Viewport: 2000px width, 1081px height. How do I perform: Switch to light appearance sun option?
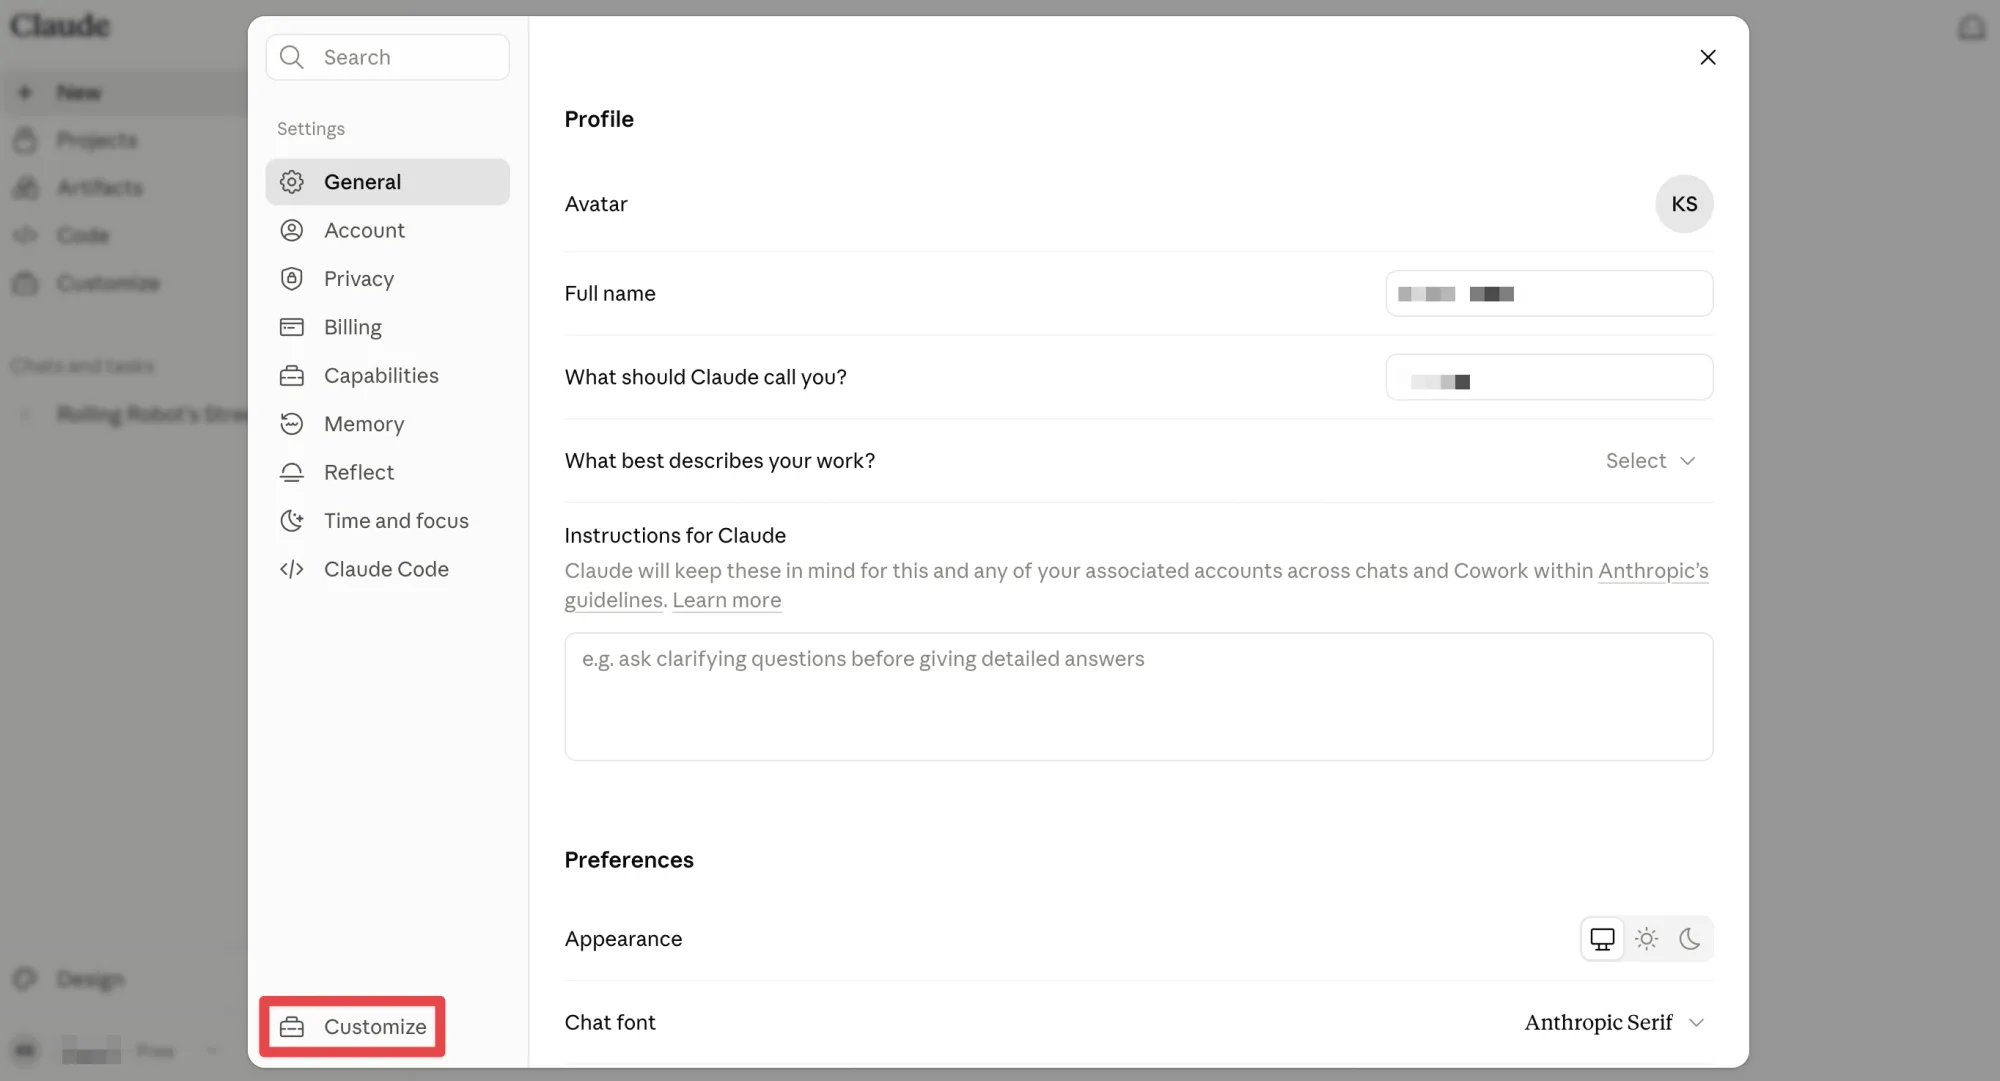point(1646,939)
